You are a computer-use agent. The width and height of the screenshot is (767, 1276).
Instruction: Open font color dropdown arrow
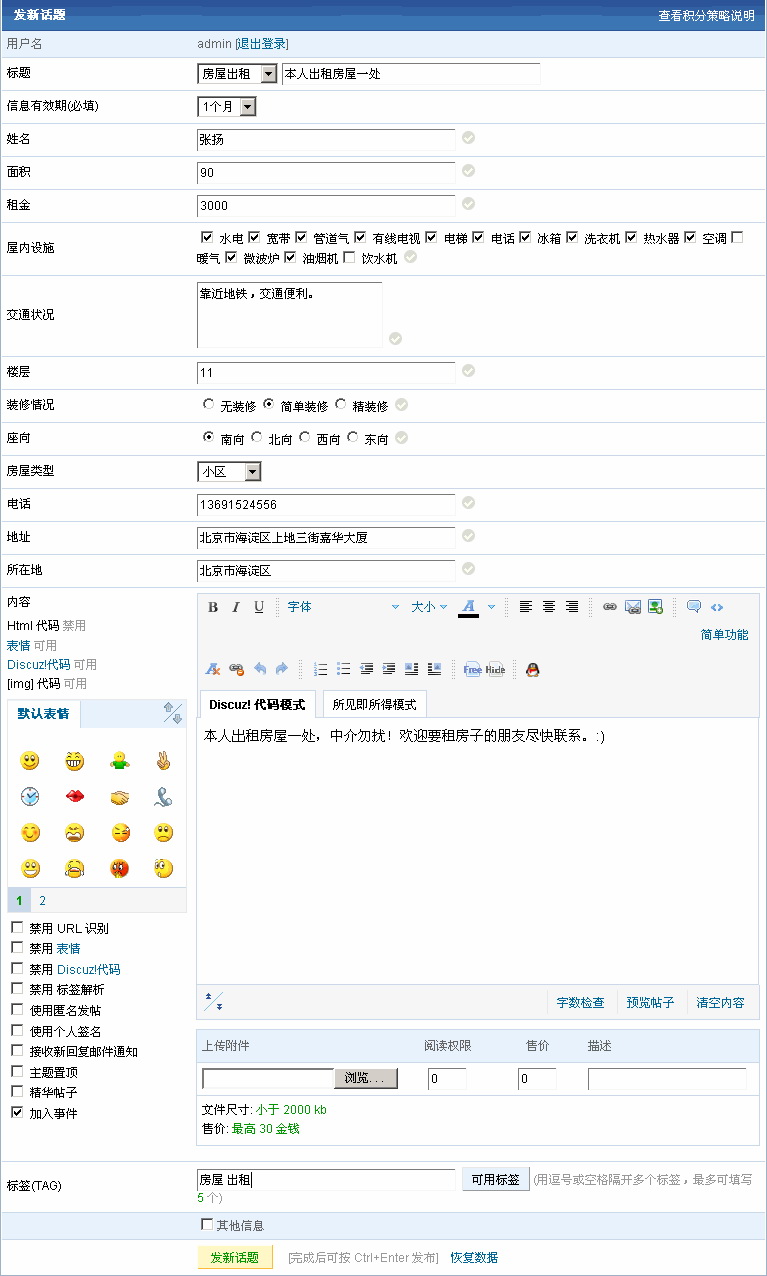pyautogui.click(x=492, y=607)
